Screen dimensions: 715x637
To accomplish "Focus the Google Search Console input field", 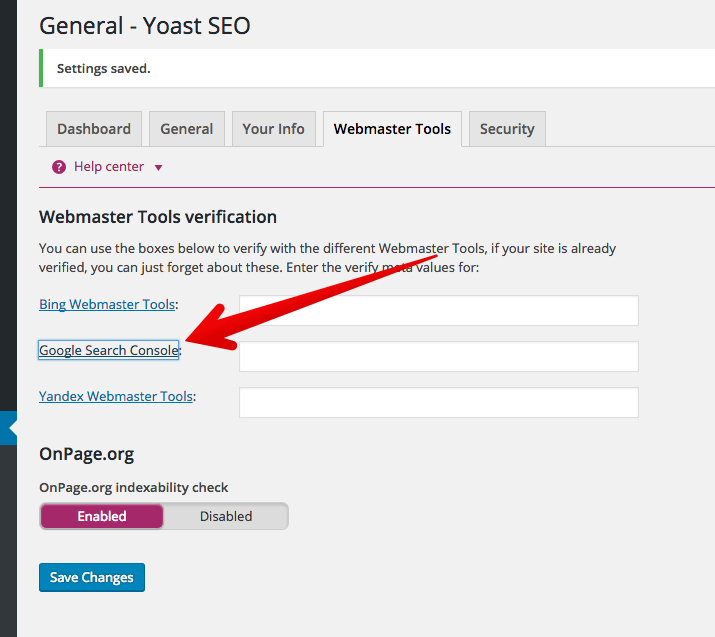I will click(x=439, y=357).
